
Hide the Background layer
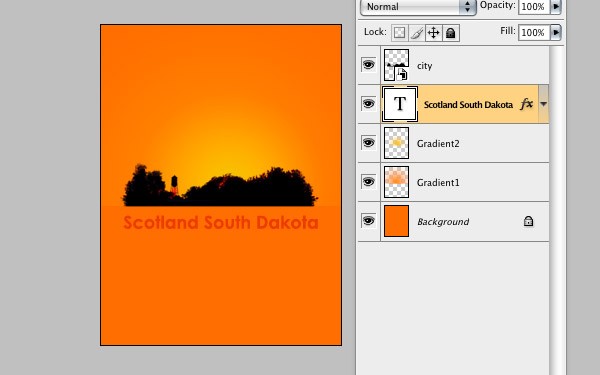[368, 221]
